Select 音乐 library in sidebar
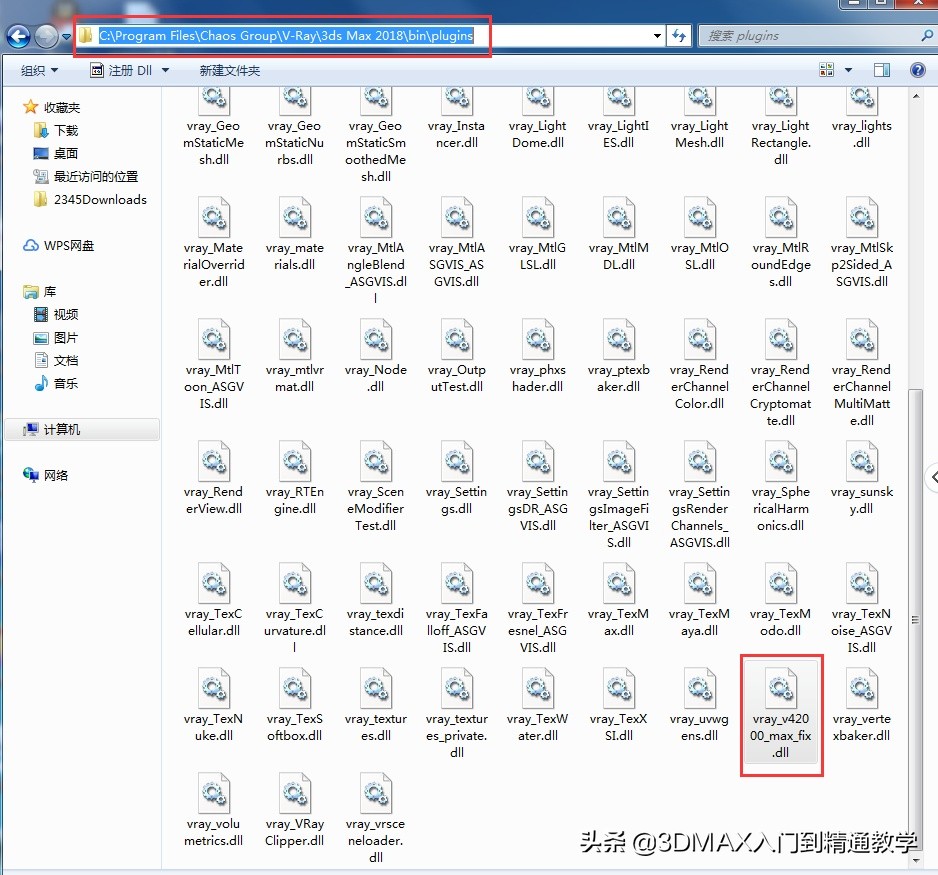Viewport: 938px width, 875px height. tap(56, 383)
